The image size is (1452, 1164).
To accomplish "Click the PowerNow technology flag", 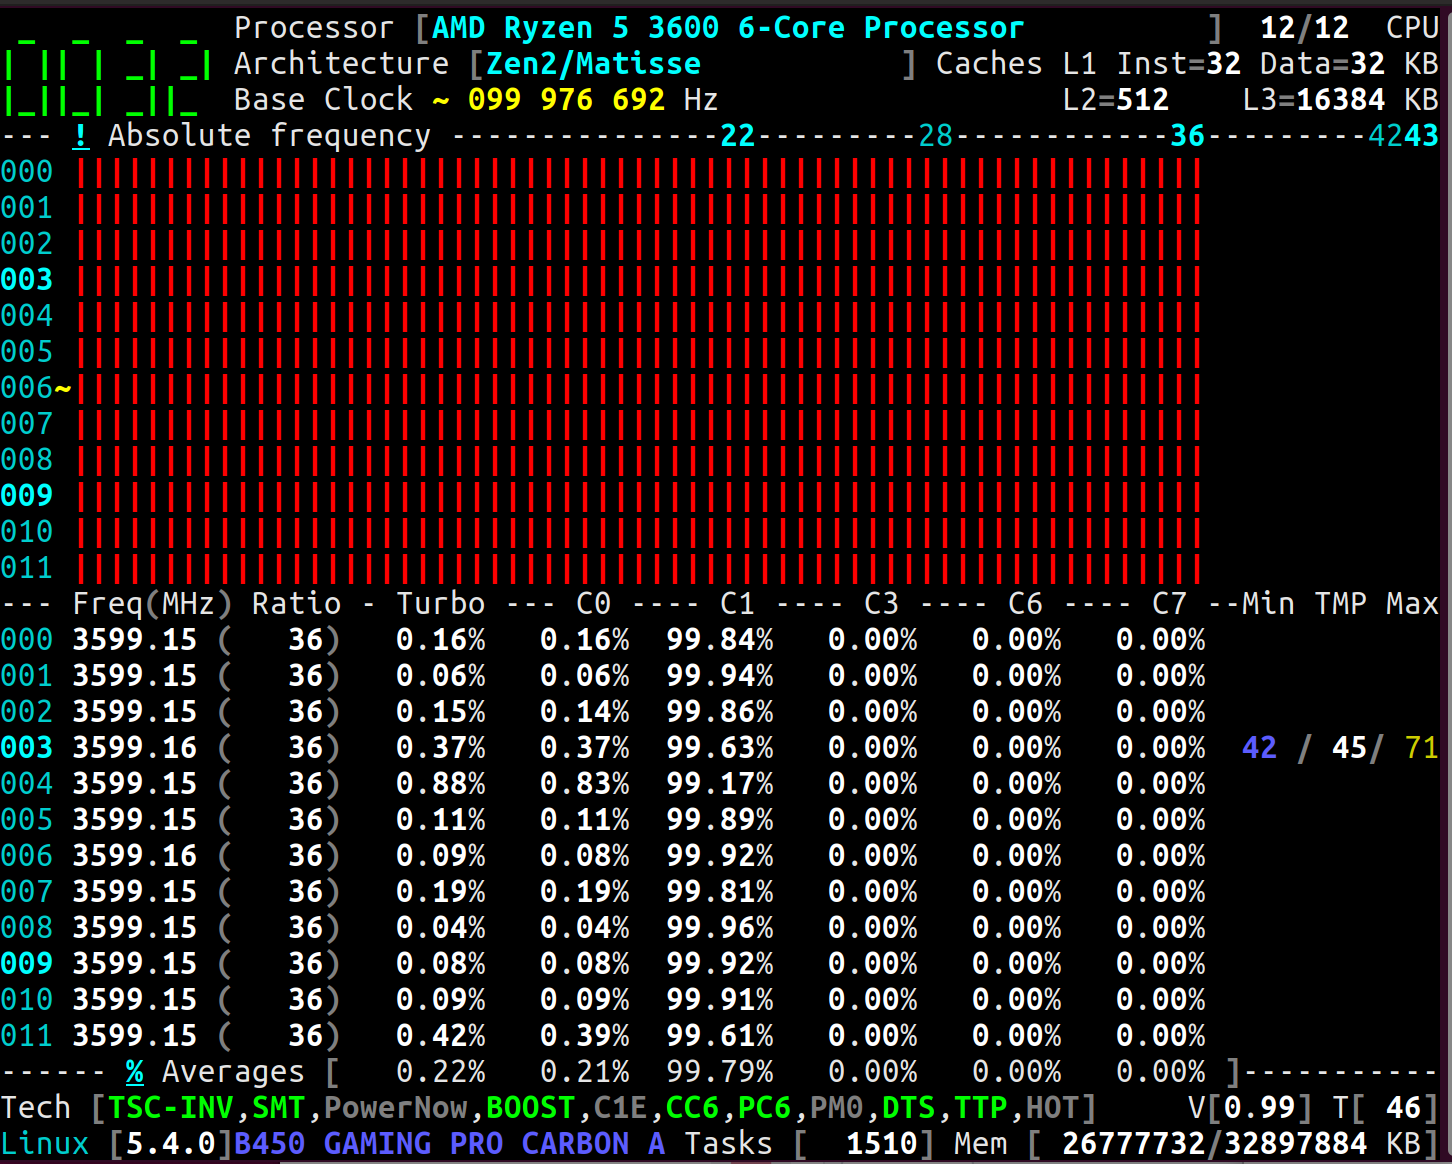I will [395, 1108].
